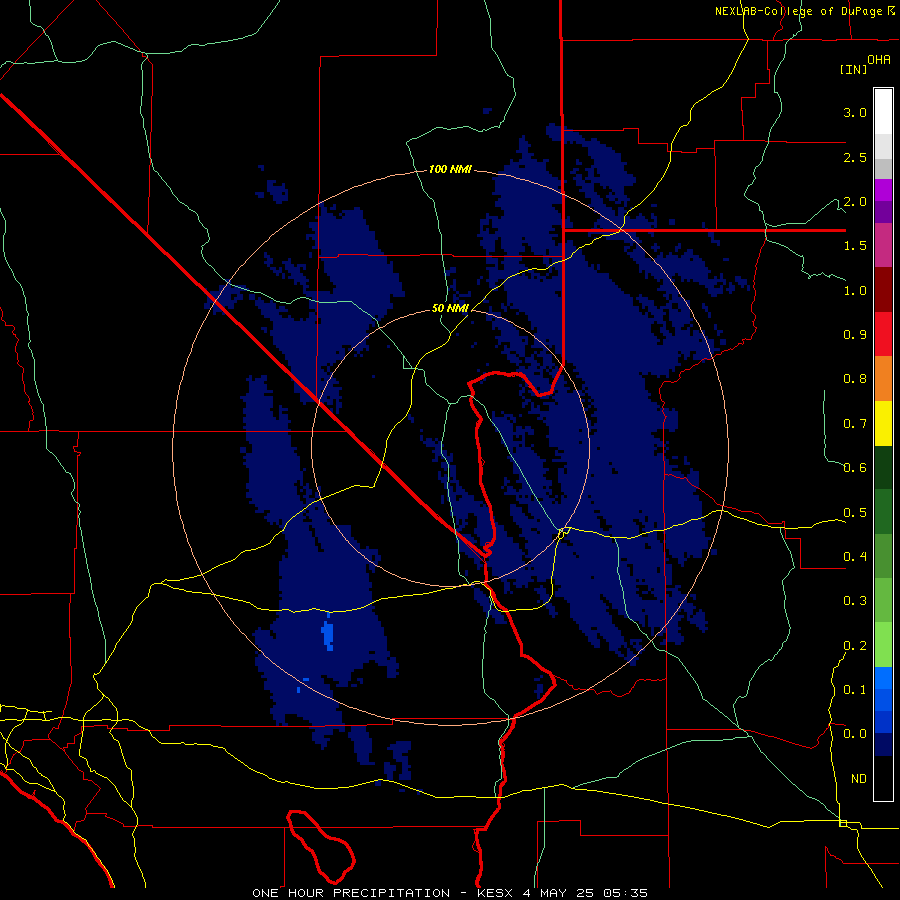Pick the maroon legend swatch near 1.0
The width and height of the screenshot is (900, 900).
(883, 290)
